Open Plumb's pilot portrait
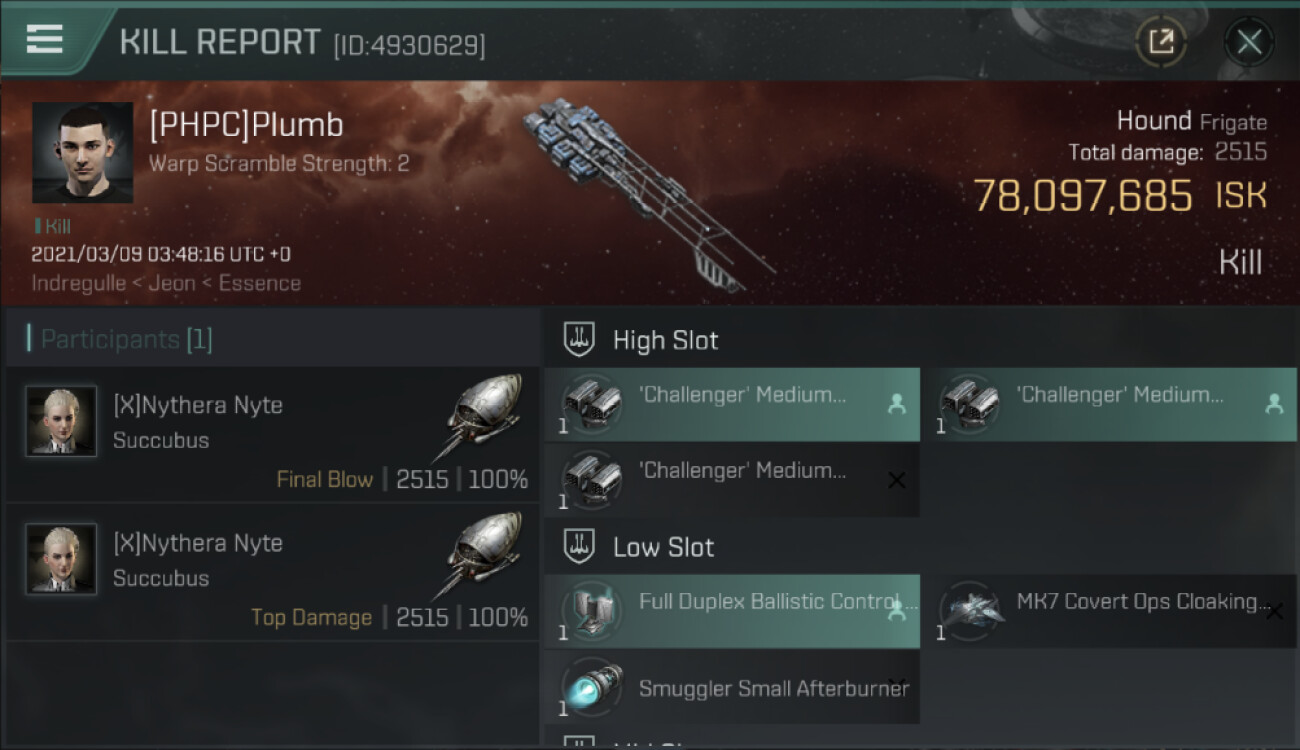1300x750 pixels. coord(82,152)
